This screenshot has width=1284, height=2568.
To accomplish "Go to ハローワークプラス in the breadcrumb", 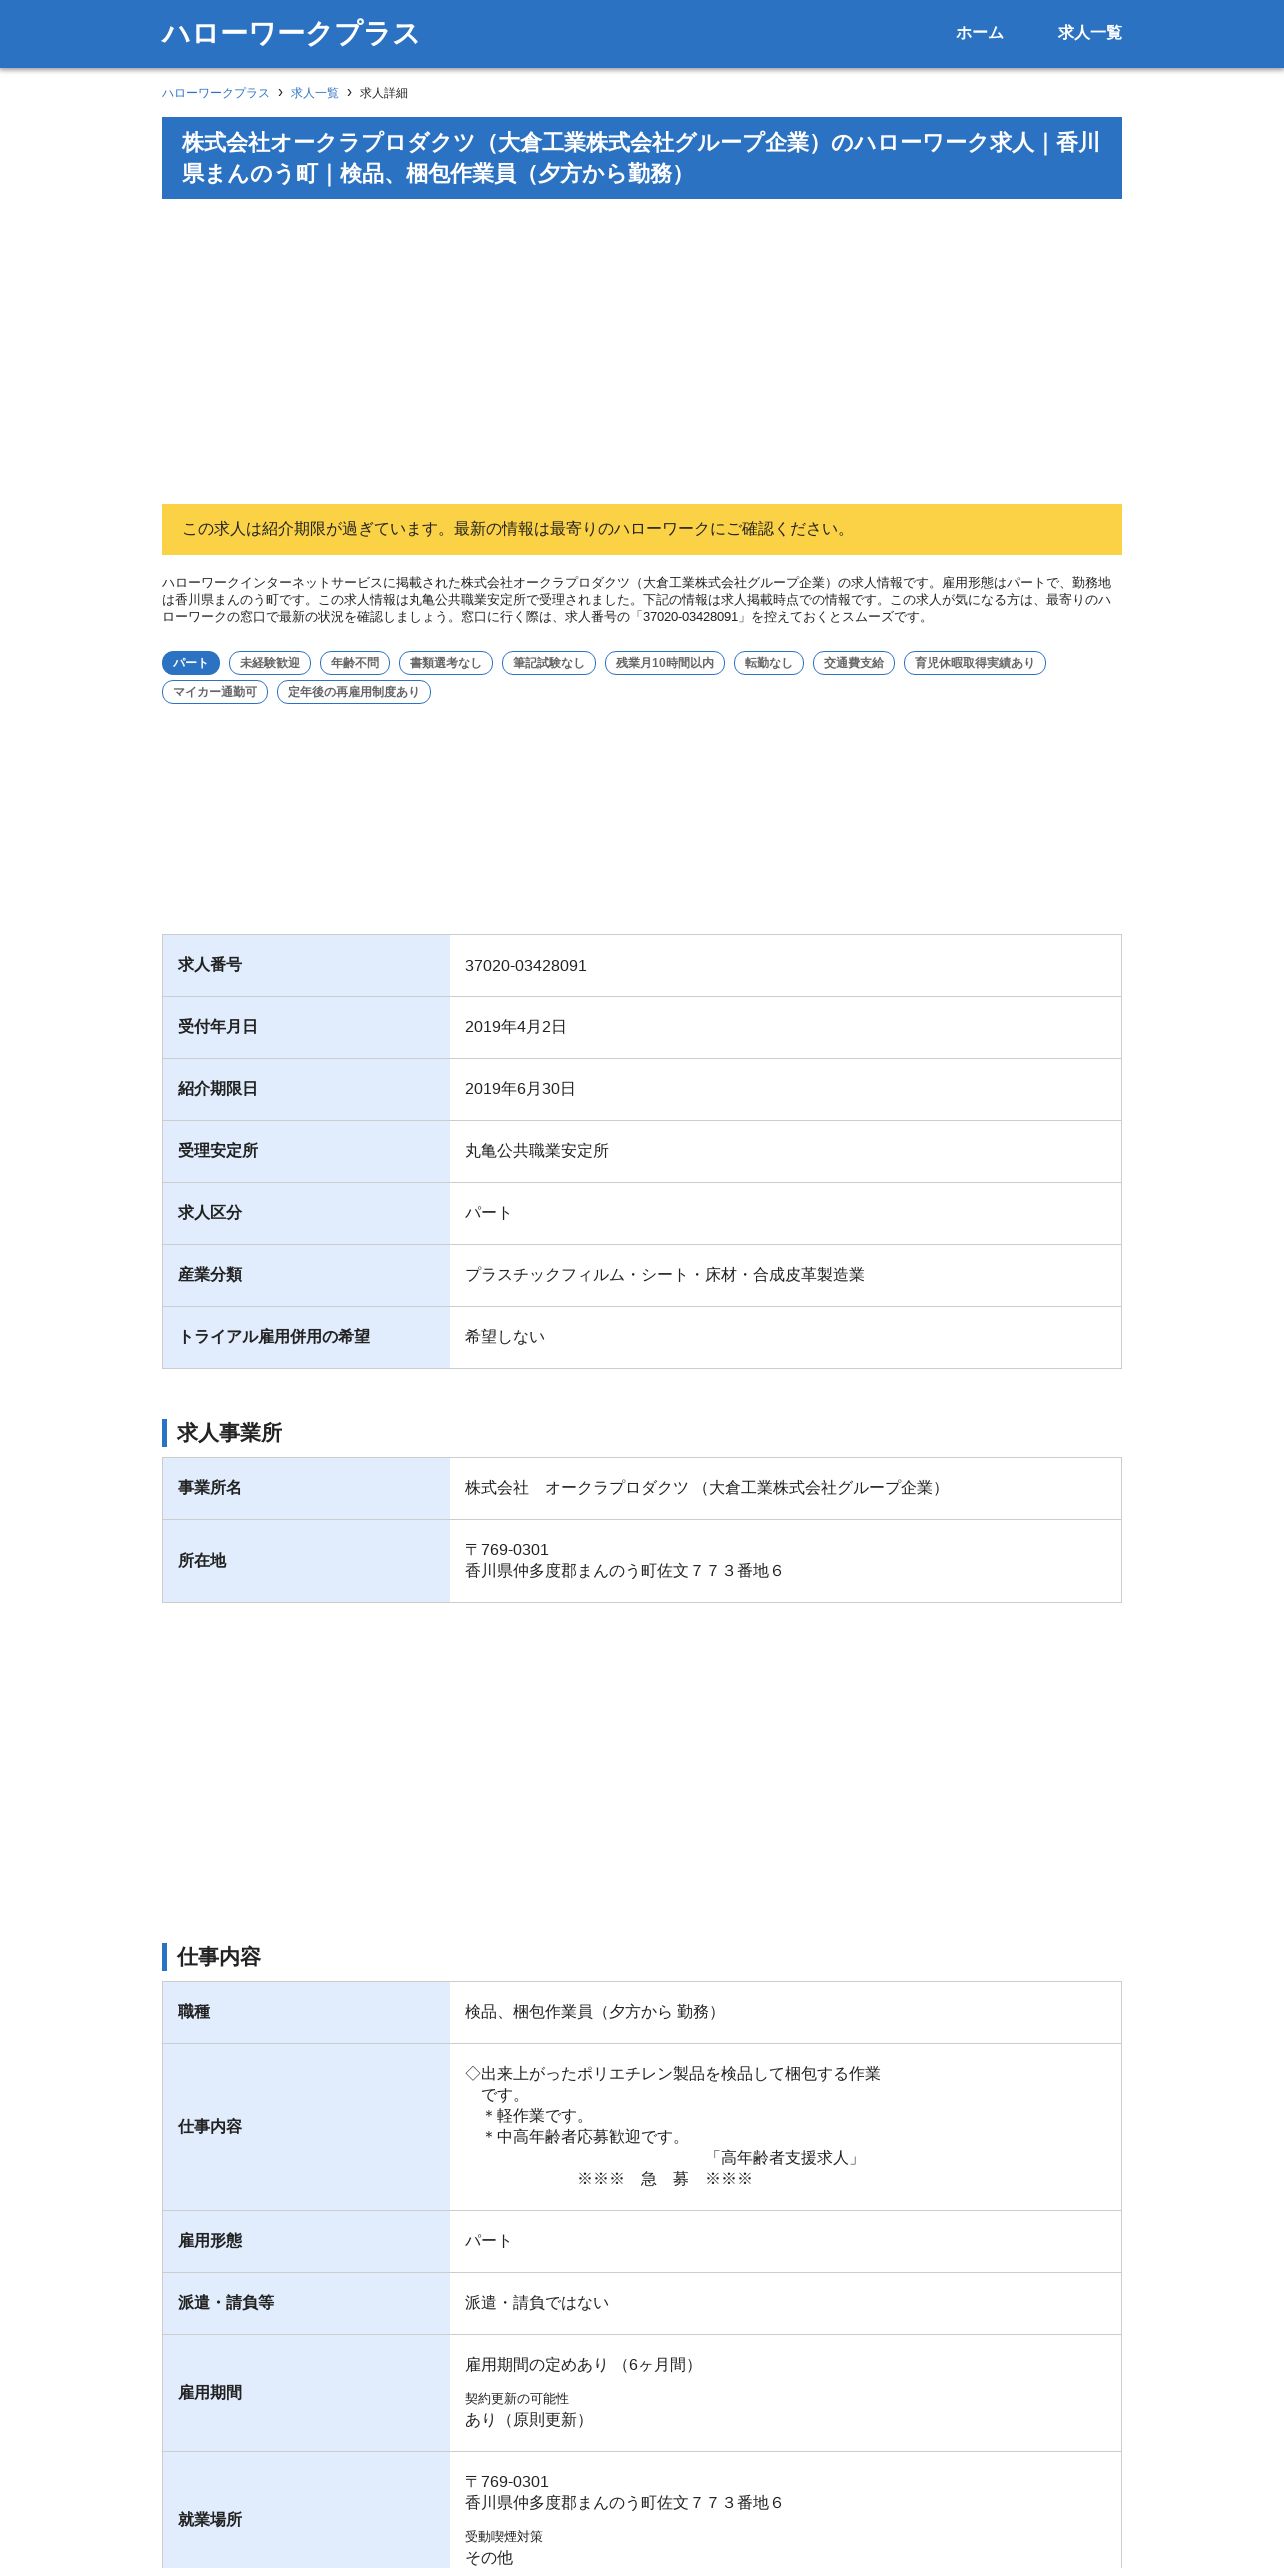I will coord(216,93).
